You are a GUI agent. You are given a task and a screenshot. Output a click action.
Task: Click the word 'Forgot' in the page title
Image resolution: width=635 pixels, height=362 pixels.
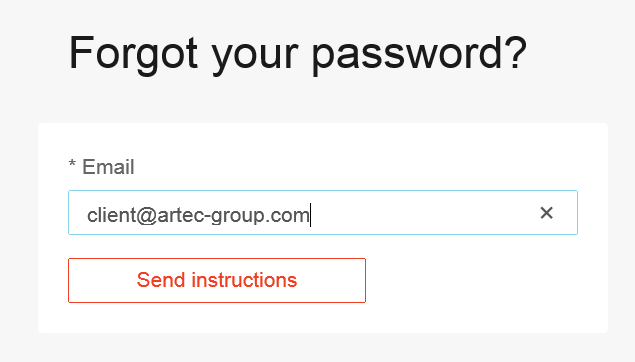click(x=133, y=53)
